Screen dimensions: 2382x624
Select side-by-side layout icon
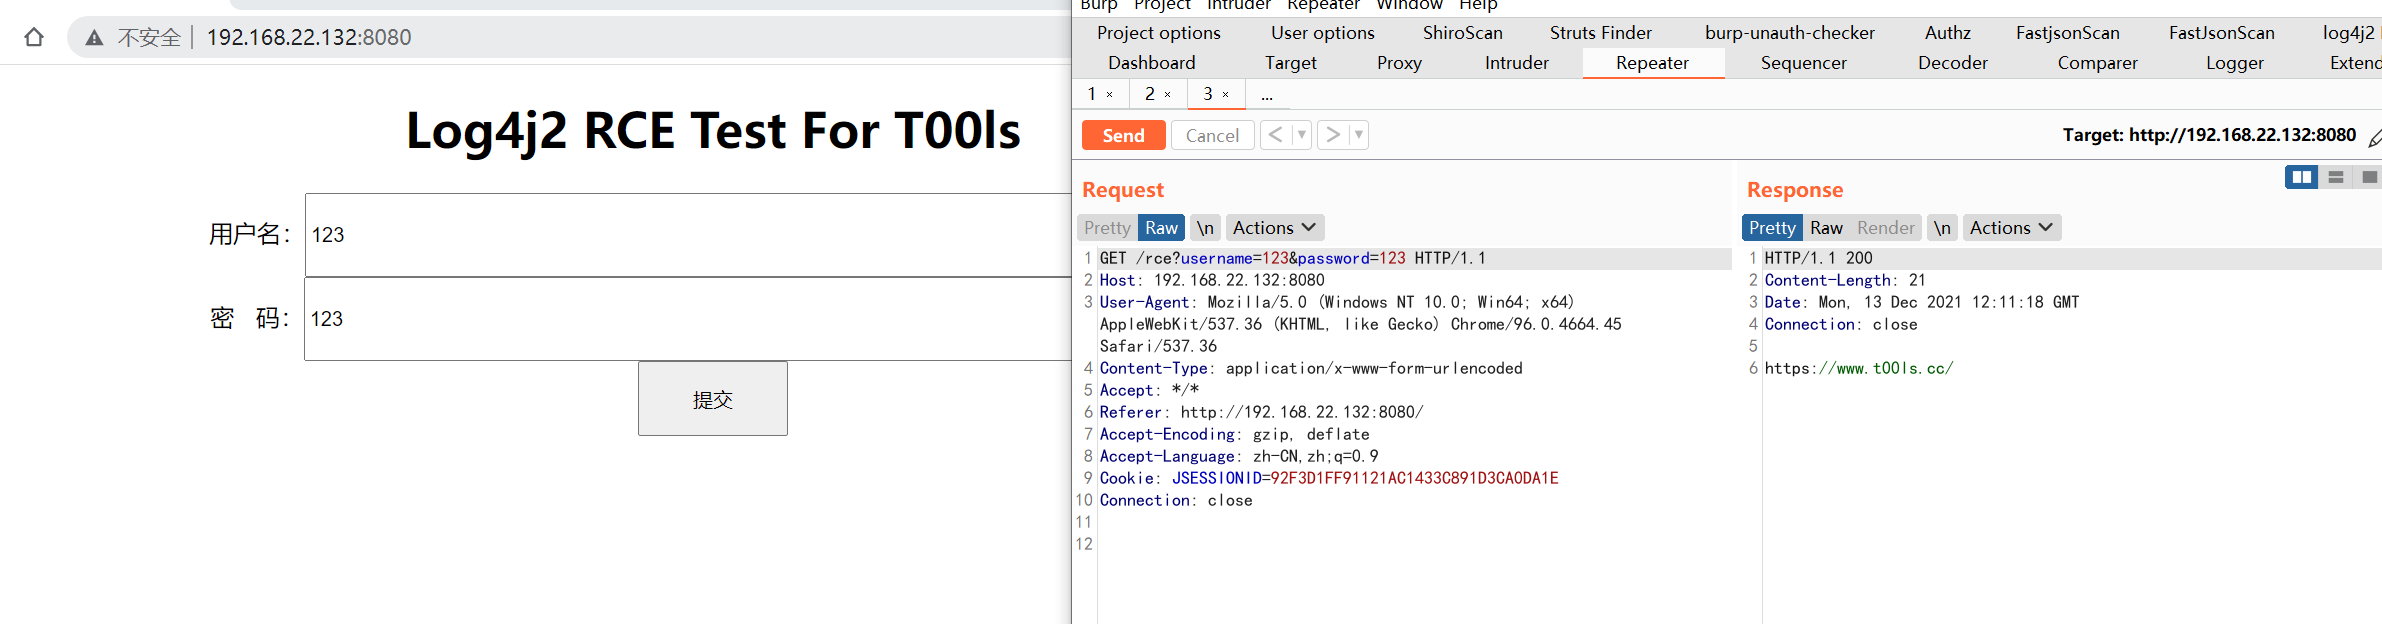(x=2301, y=177)
